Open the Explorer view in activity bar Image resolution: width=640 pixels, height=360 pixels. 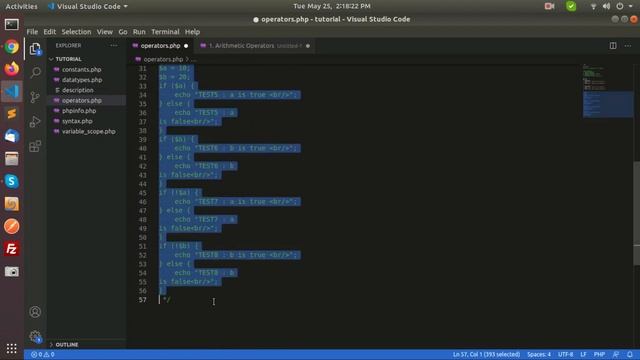pyautogui.click(x=35, y=49)
